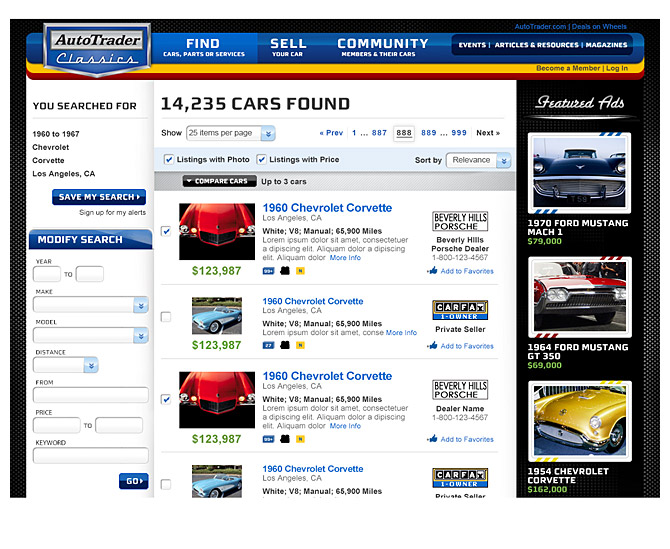This screenshot has width=670, height=549.
Task: Open the Sell Your Car tab
Action: pos(288,48)
